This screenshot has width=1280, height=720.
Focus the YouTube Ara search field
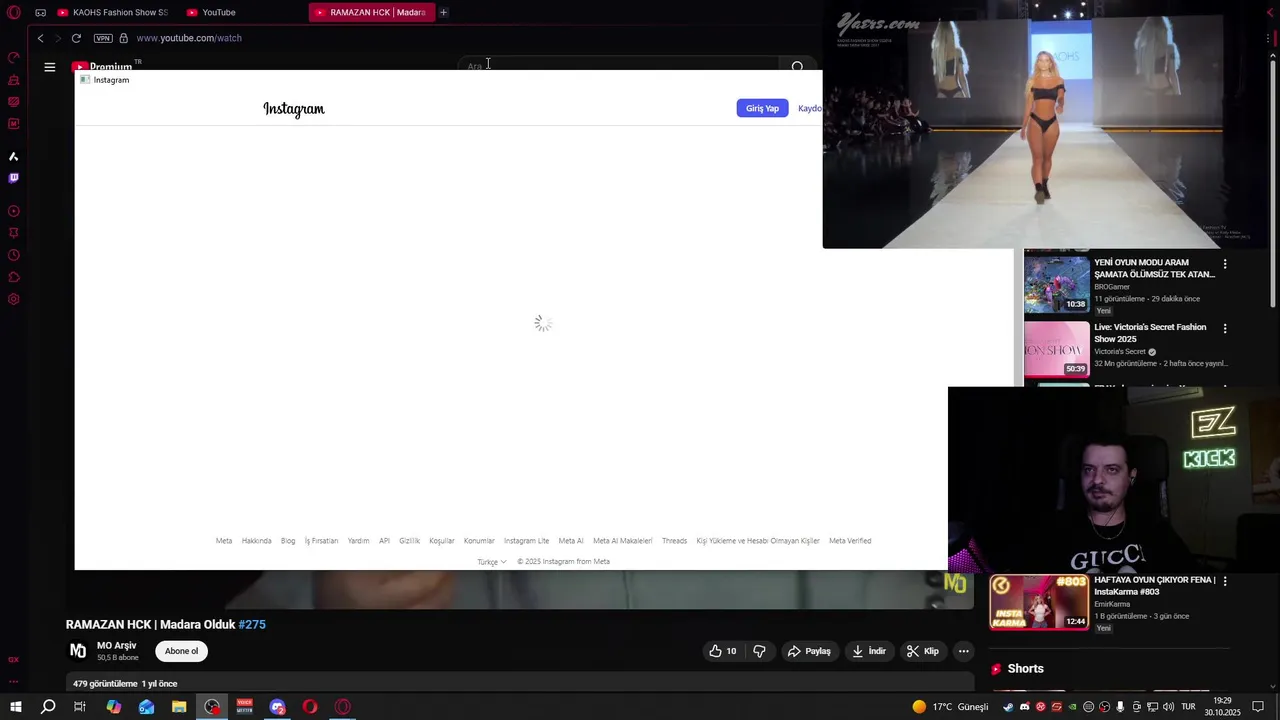620,66
